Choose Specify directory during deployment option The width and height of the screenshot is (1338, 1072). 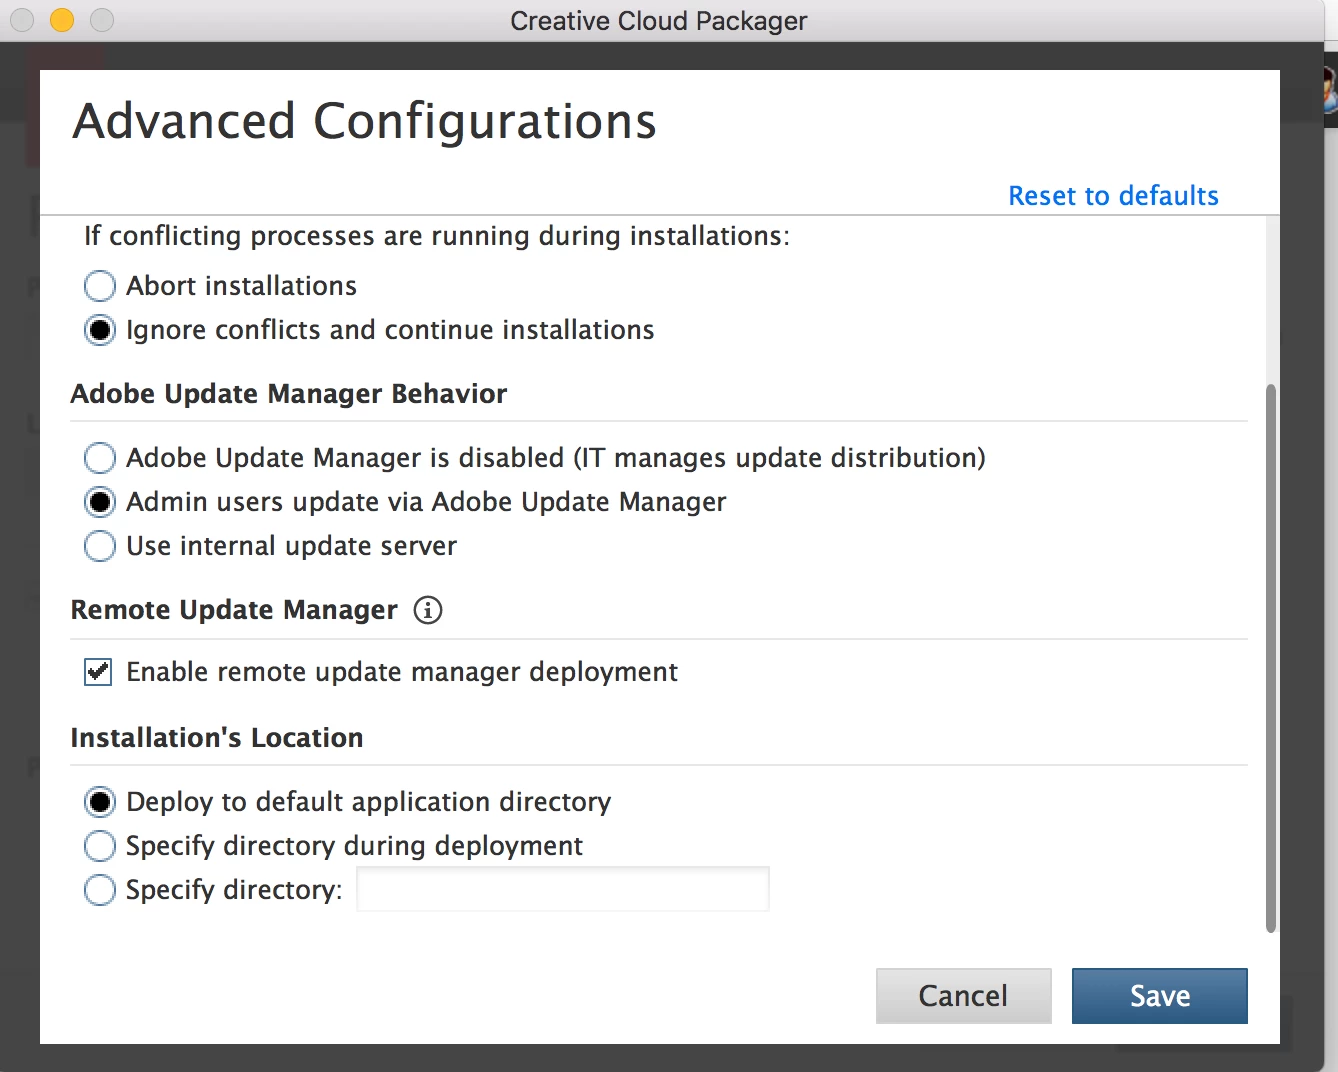pyautogui.click(x=100, y=846)
